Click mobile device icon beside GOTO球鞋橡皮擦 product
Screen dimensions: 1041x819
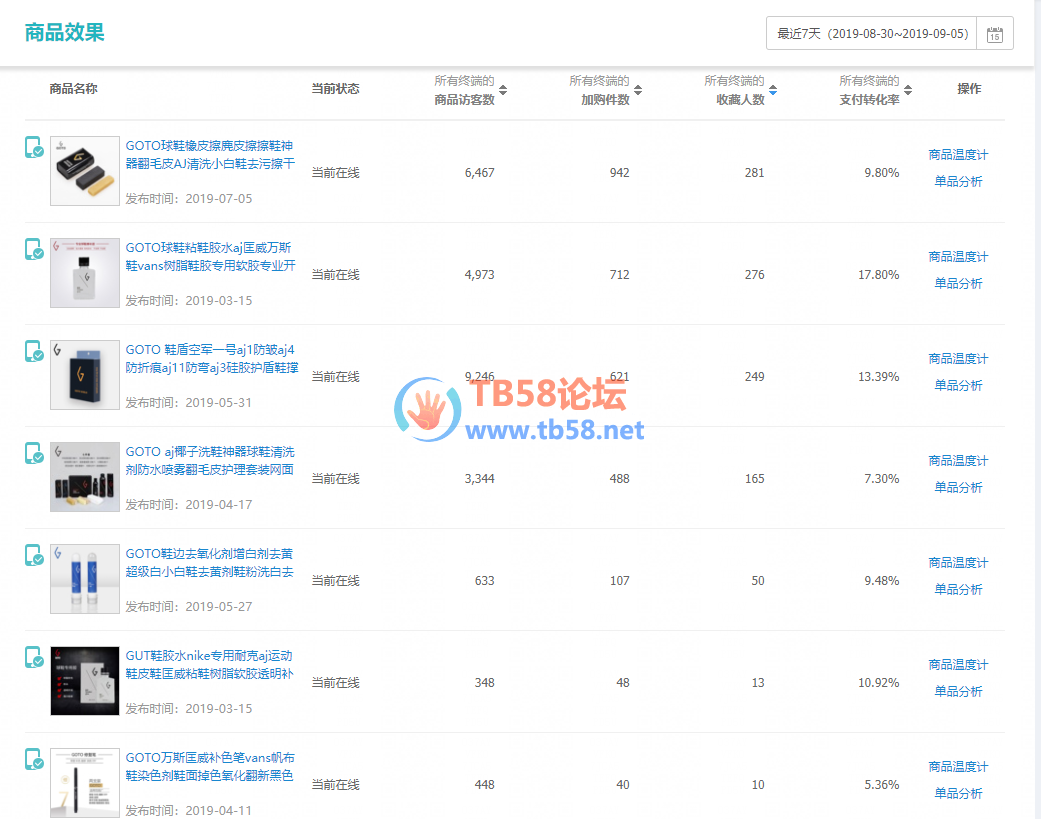pyautogui.click(x=34, y=147)
